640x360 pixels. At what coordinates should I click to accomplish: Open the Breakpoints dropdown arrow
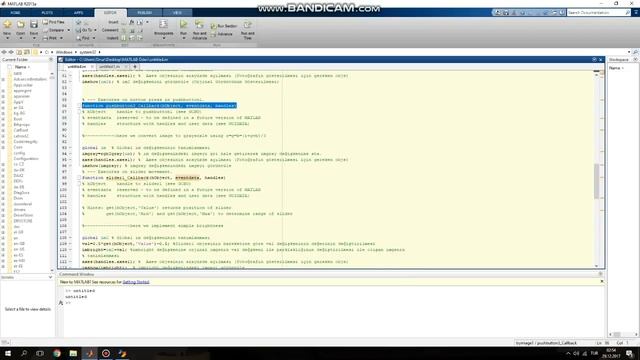tap(163, 38)
